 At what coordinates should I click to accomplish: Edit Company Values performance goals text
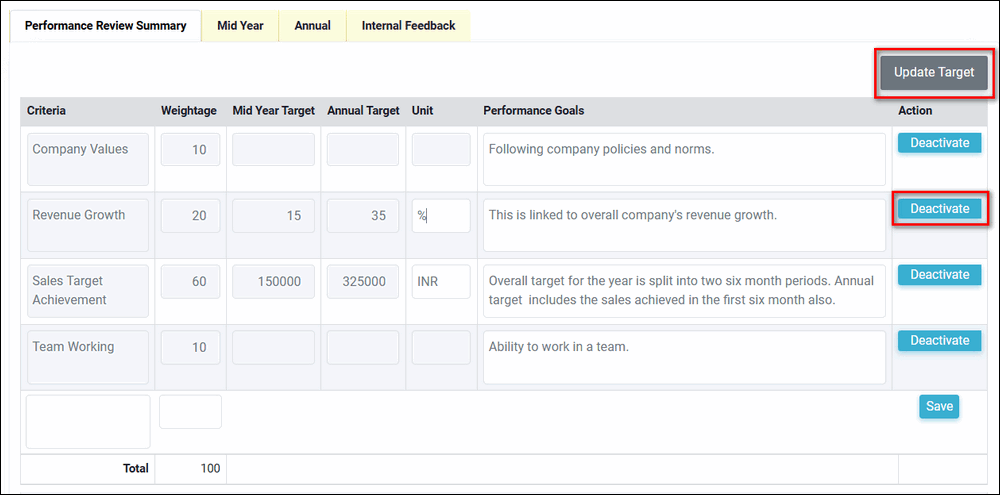(684, 160)
